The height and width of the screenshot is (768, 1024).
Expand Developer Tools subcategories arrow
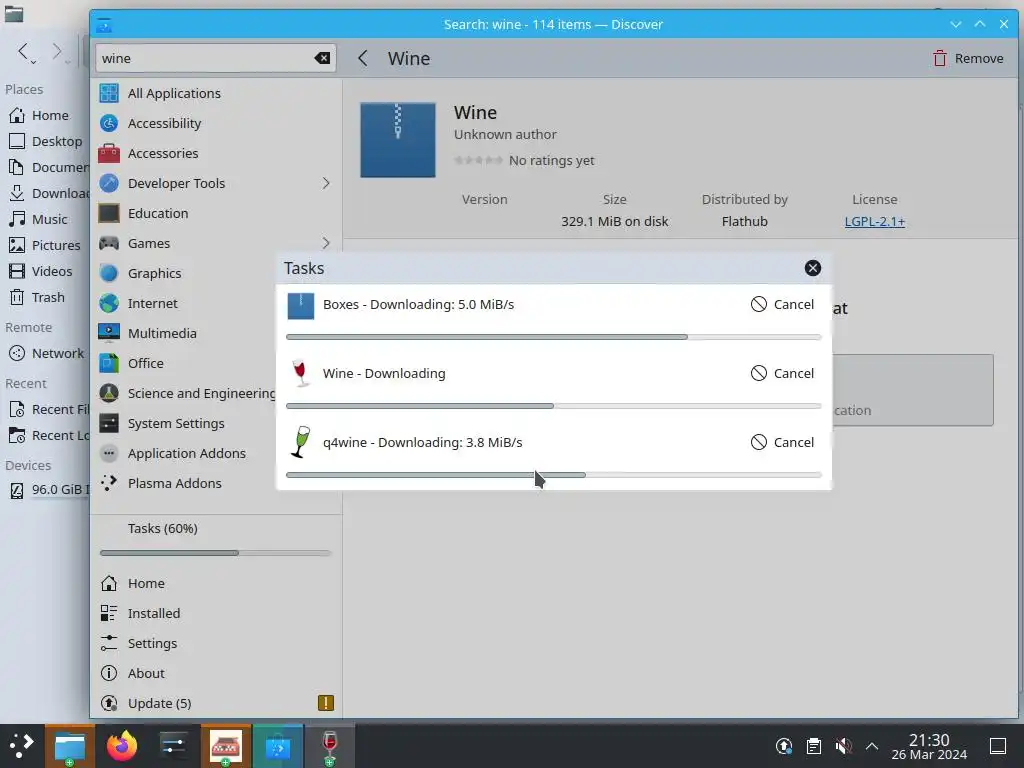(325, 184)
